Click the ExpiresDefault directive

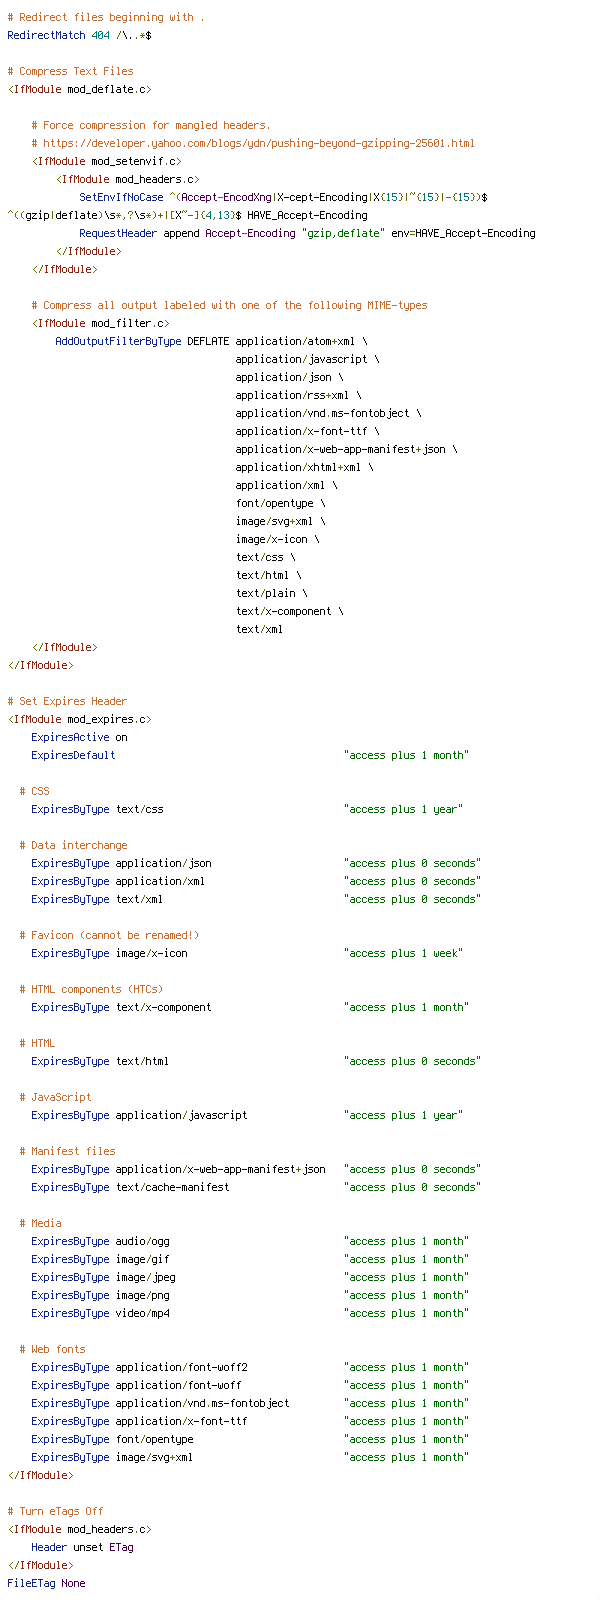(73, 755)
